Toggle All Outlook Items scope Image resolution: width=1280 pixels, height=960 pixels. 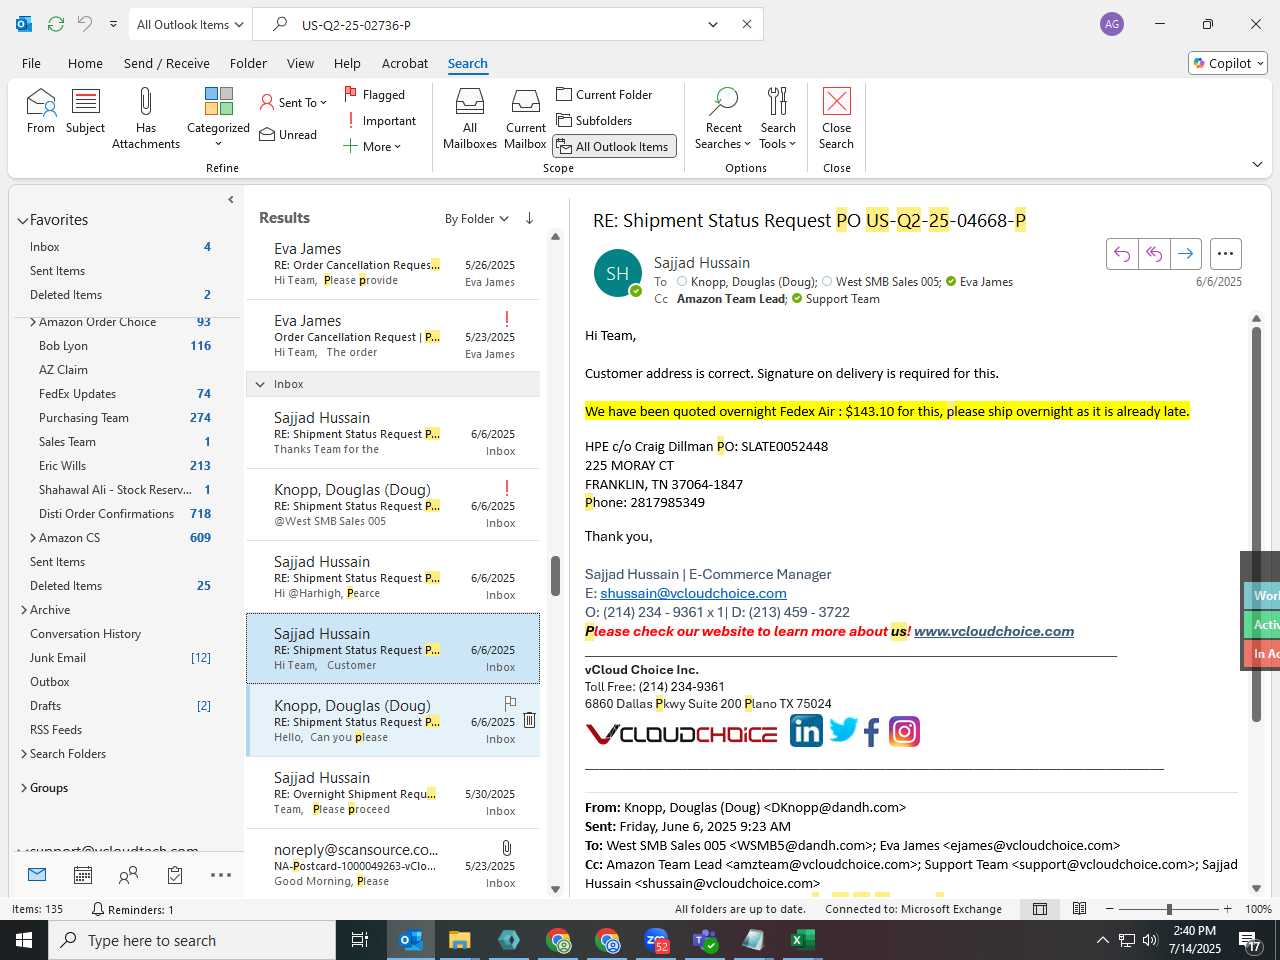pyautogui.click(x=614, y=146)
